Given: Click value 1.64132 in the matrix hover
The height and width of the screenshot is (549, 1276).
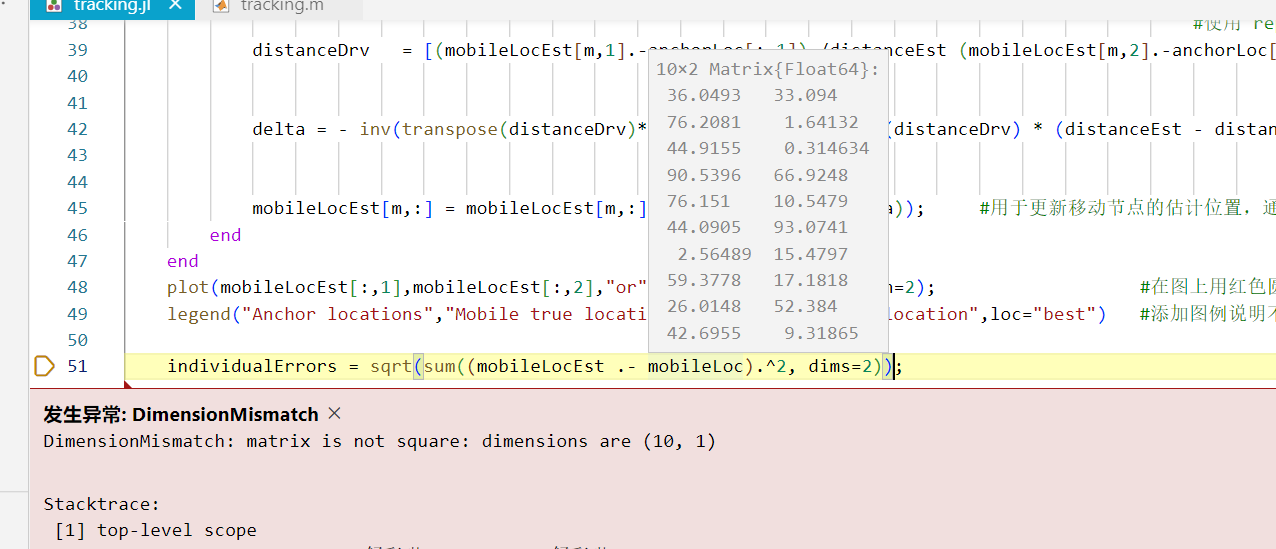Looking at the screenshot, I should pos(821,122).
